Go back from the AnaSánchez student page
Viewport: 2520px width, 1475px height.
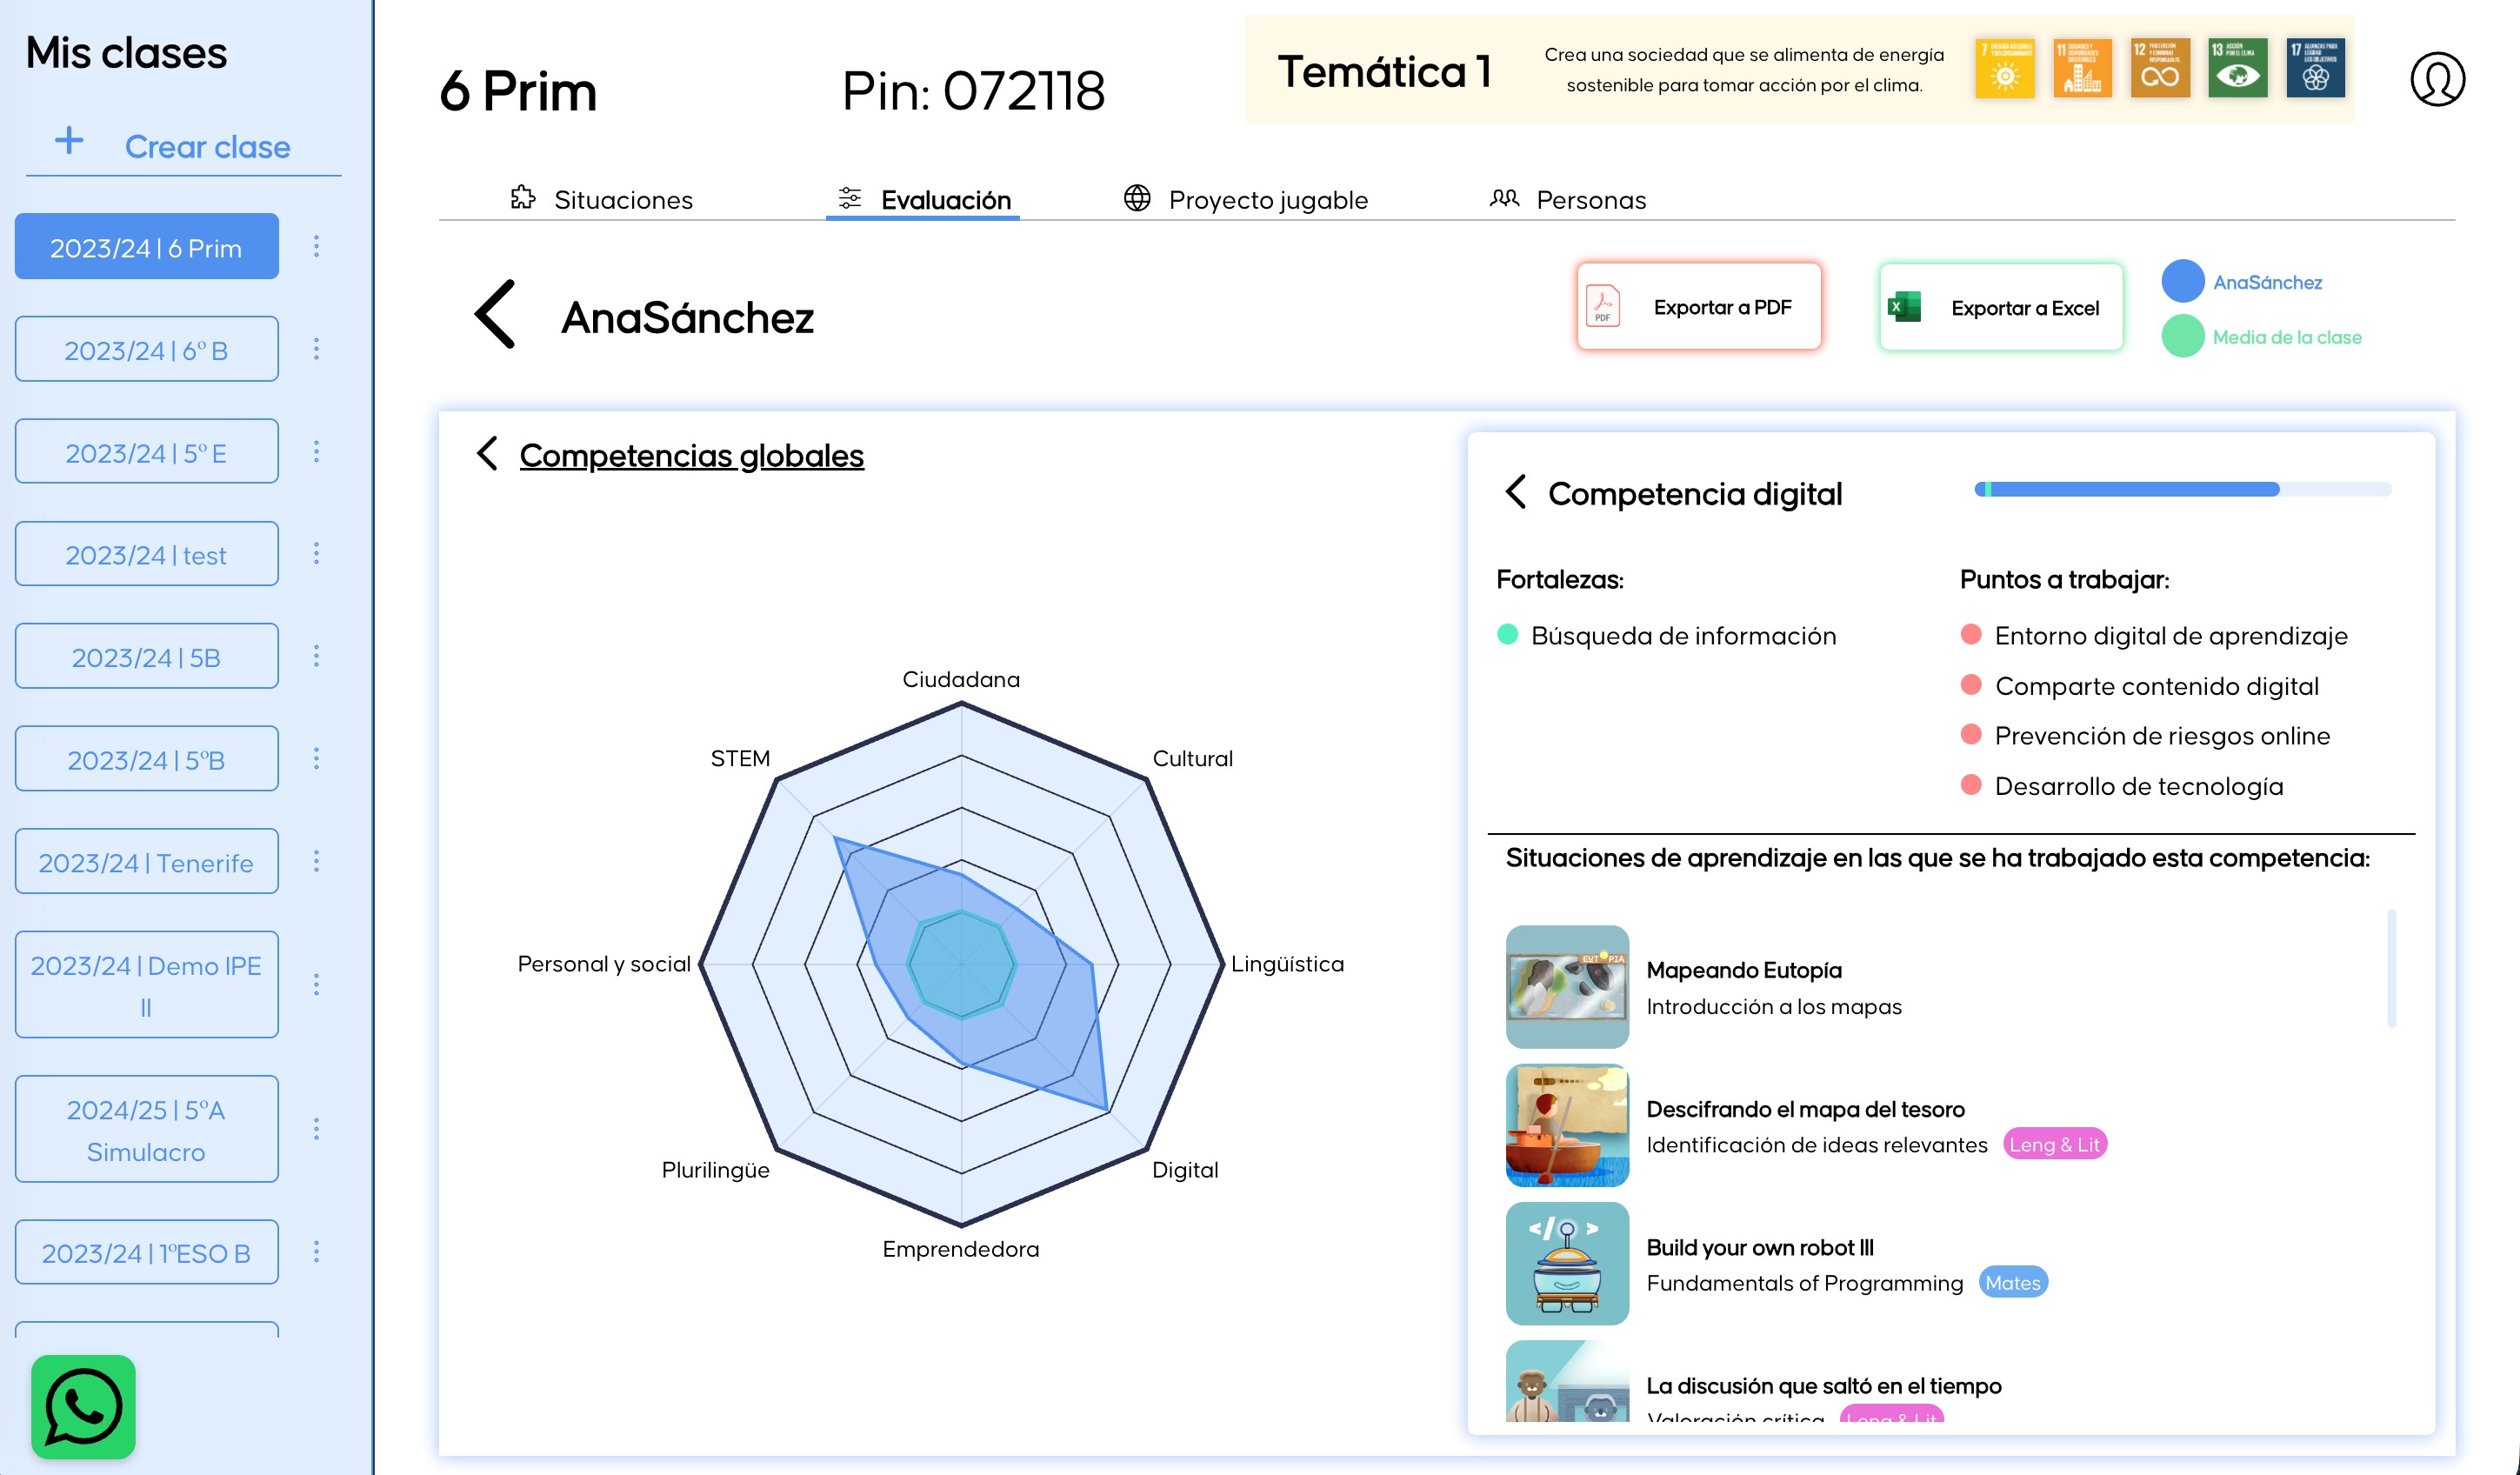(495, 314)
